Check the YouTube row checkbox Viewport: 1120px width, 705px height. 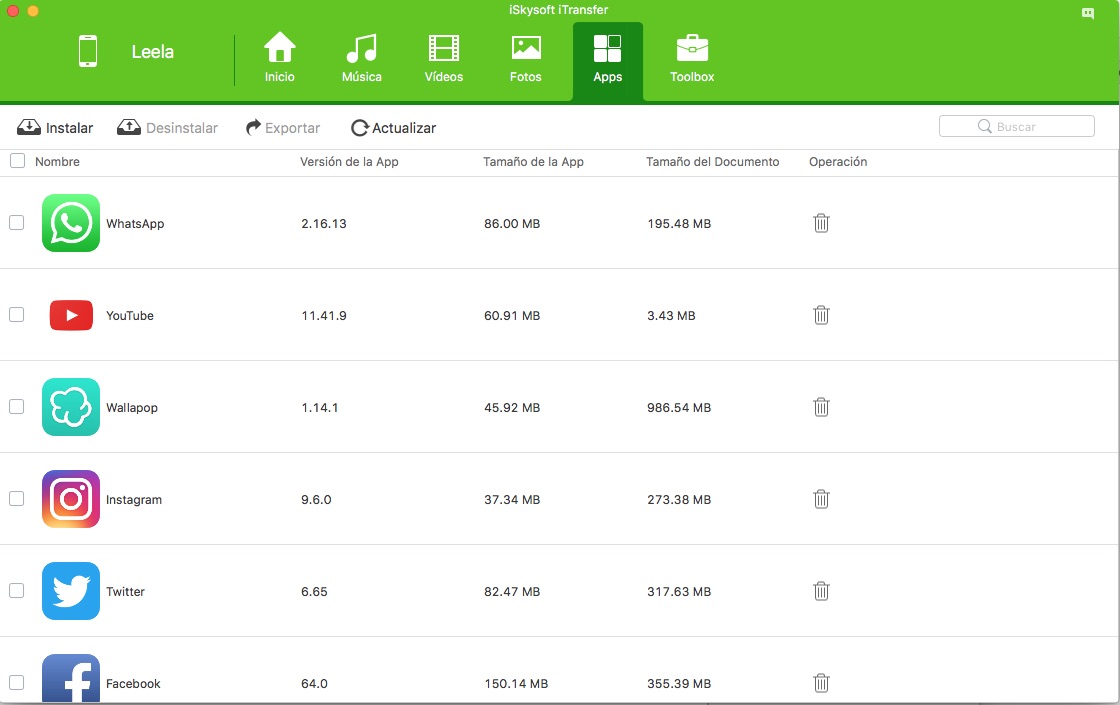(16, 315)
